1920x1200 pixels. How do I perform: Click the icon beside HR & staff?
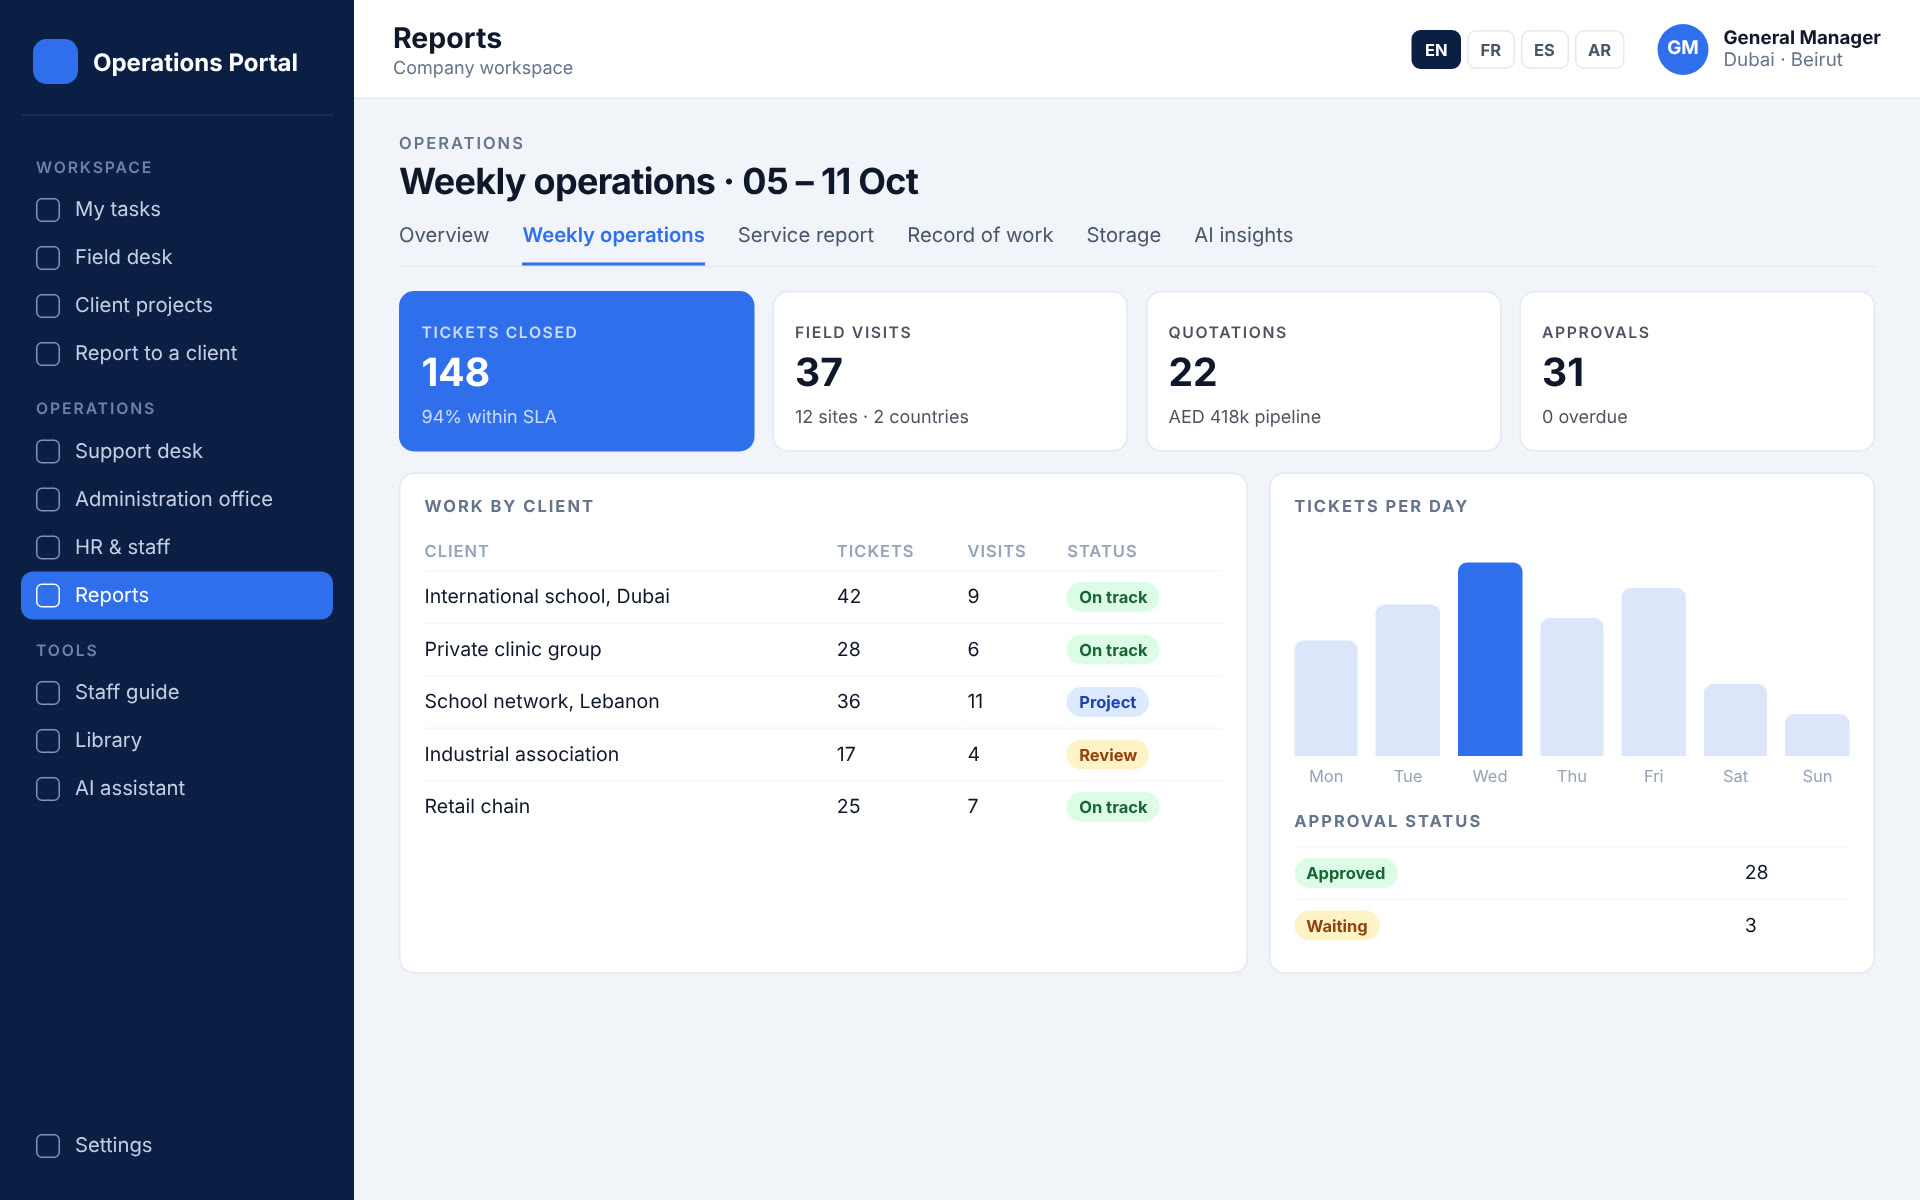[x=48, y=548]
